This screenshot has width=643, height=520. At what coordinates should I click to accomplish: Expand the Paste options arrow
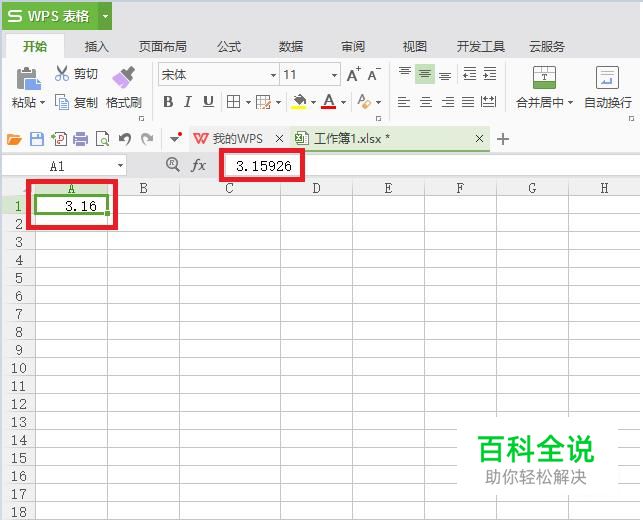[x=42, y=103]
